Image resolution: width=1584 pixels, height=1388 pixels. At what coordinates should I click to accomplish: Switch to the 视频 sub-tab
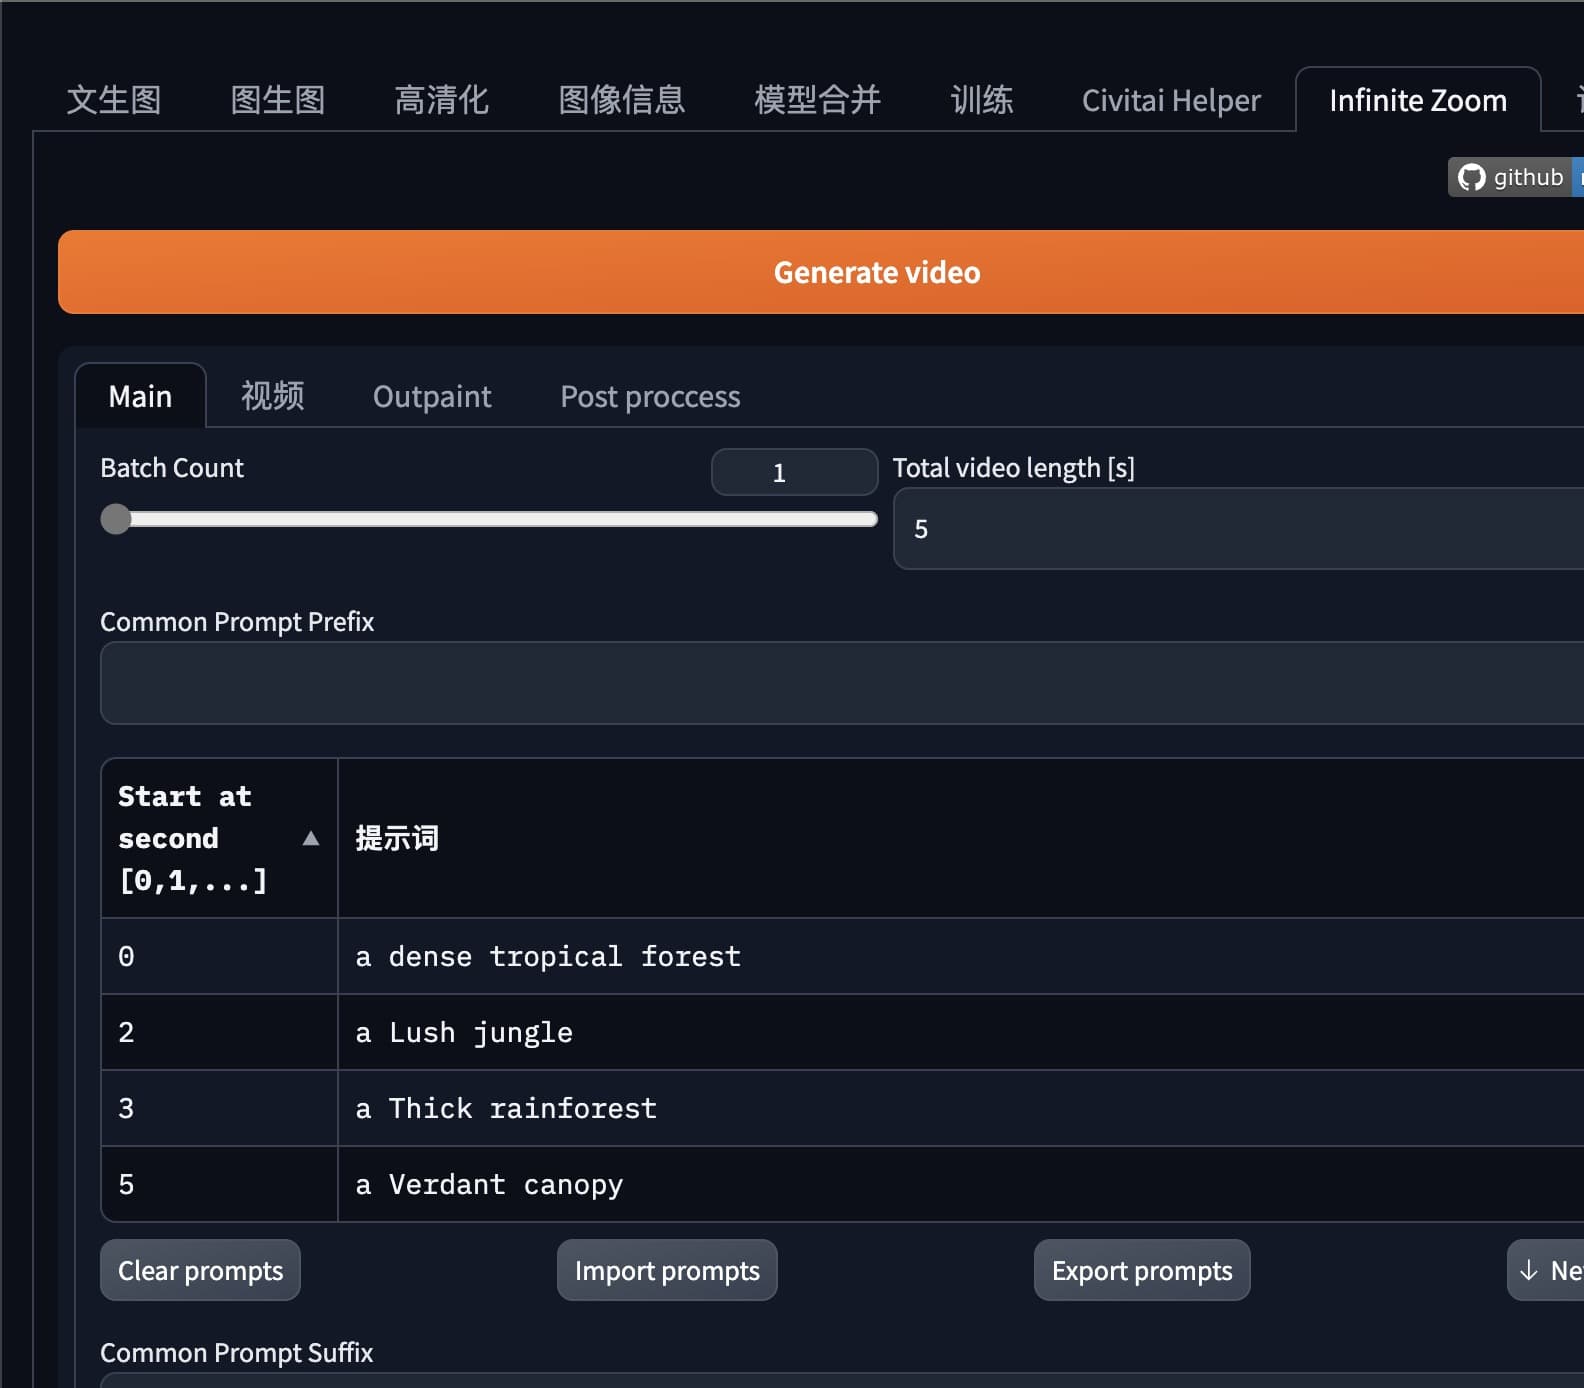click(272, 396)
